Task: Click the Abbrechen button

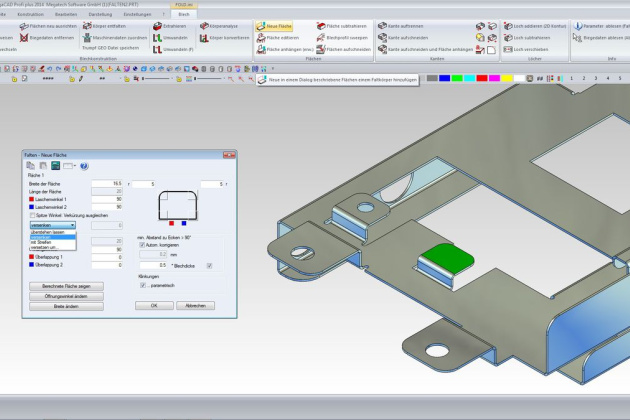Action: (196, 304)
